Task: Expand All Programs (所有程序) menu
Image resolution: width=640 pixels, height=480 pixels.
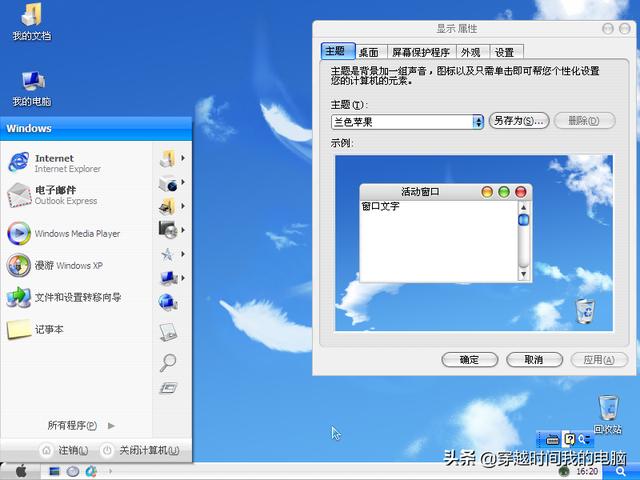Action: point(81,425)
